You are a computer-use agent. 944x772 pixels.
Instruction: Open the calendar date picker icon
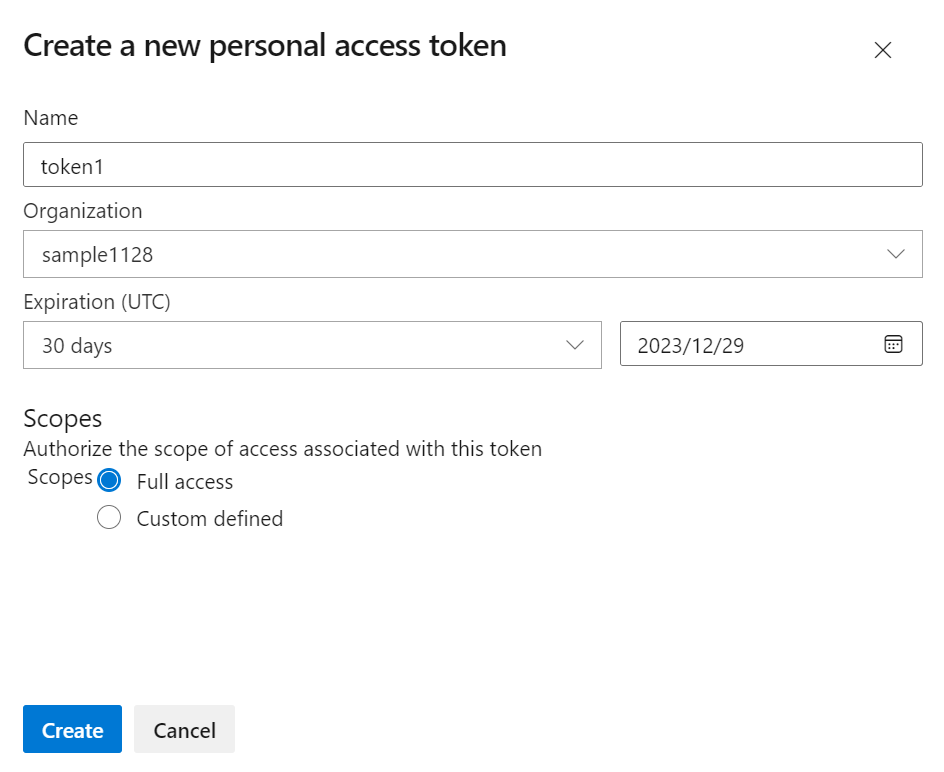point(893,345)
